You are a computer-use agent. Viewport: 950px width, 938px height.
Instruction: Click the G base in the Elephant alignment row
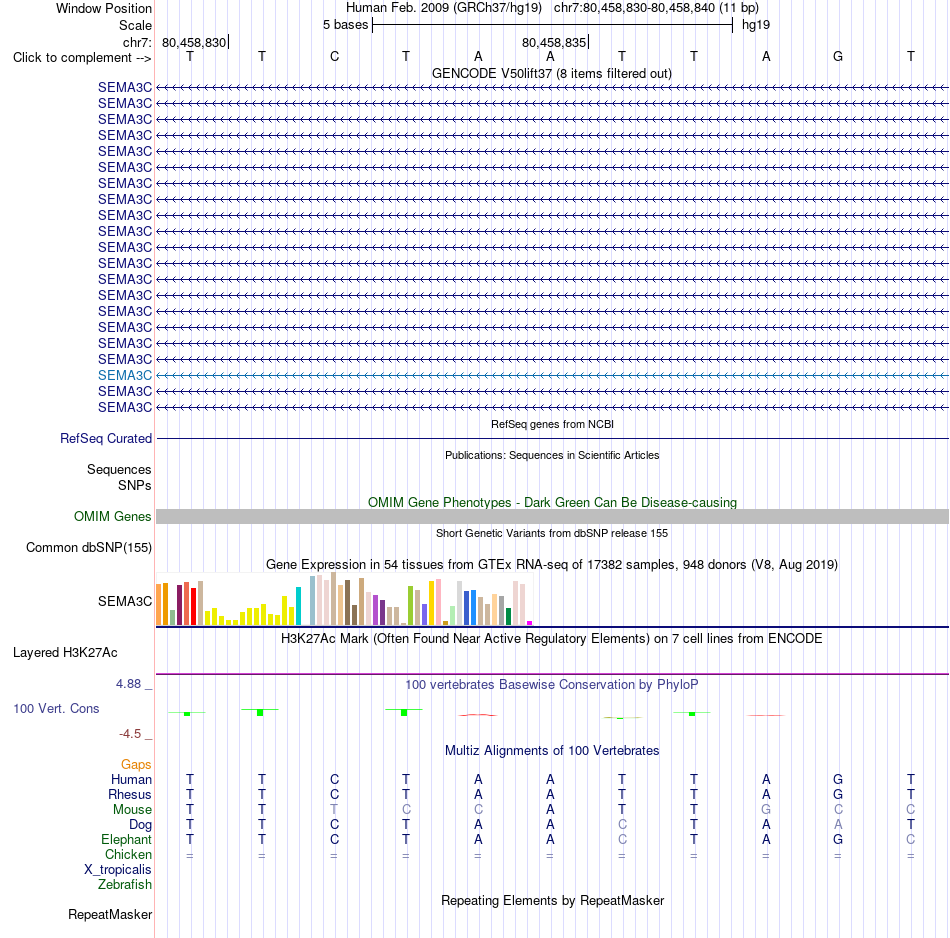tap(838, 839)
